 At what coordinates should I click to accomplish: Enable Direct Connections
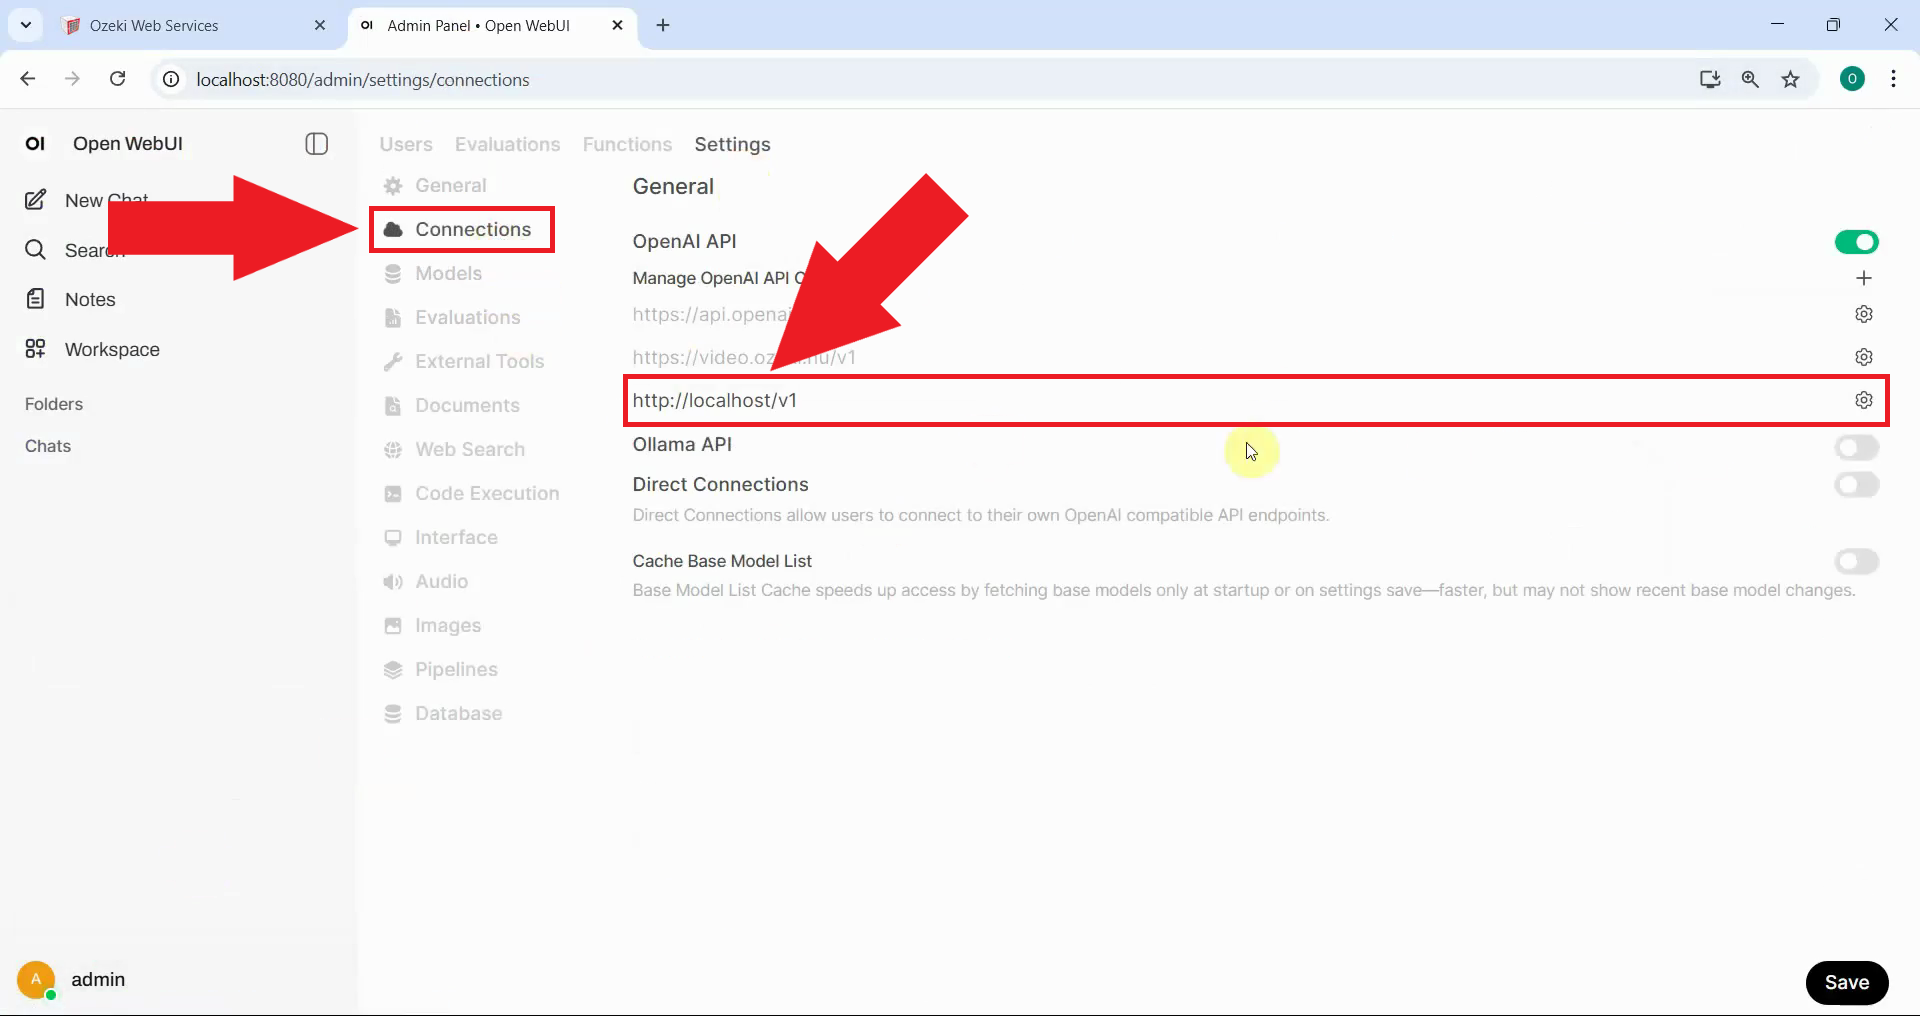point(1858,485)
